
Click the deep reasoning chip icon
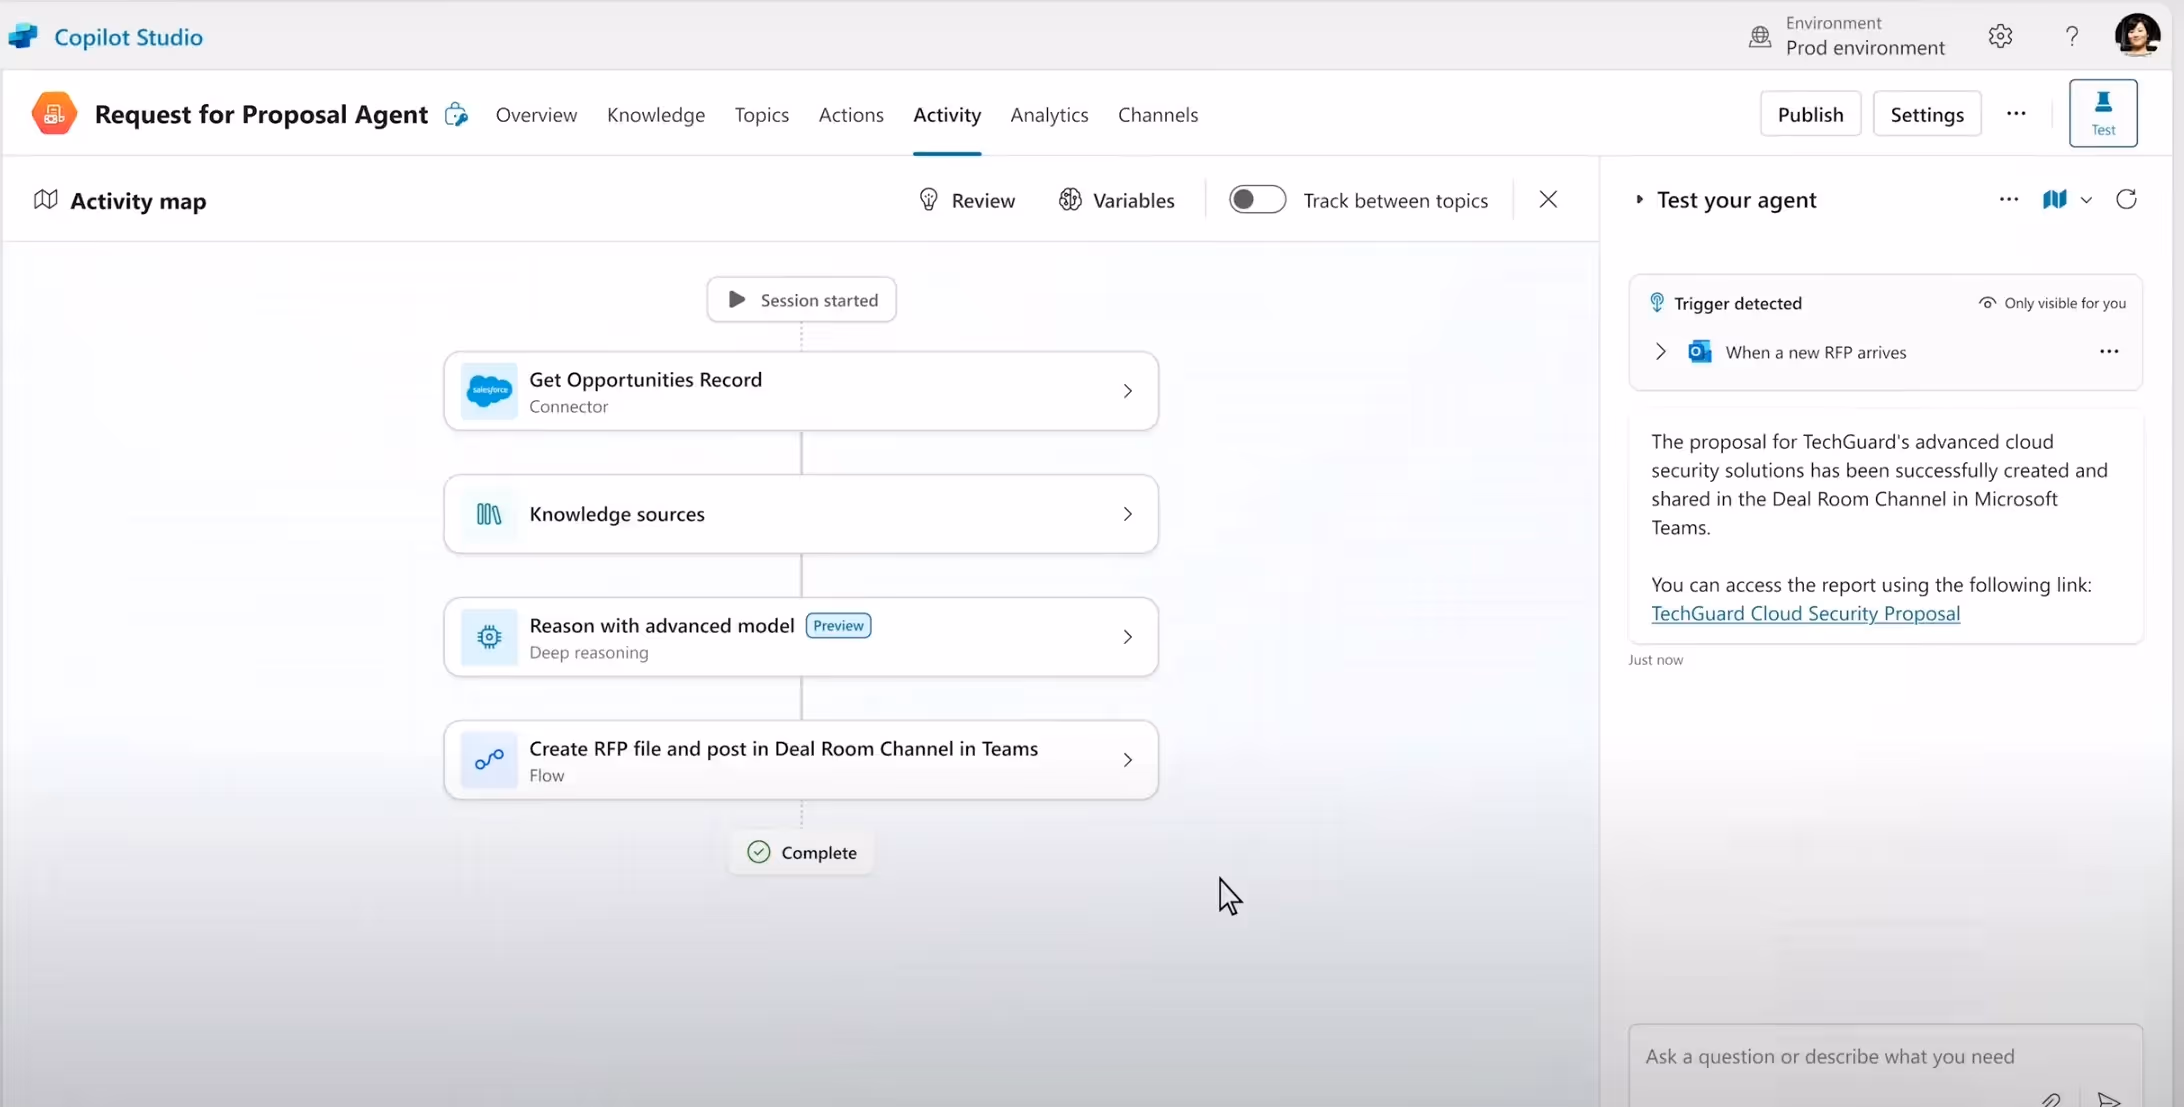coord(489,637)
